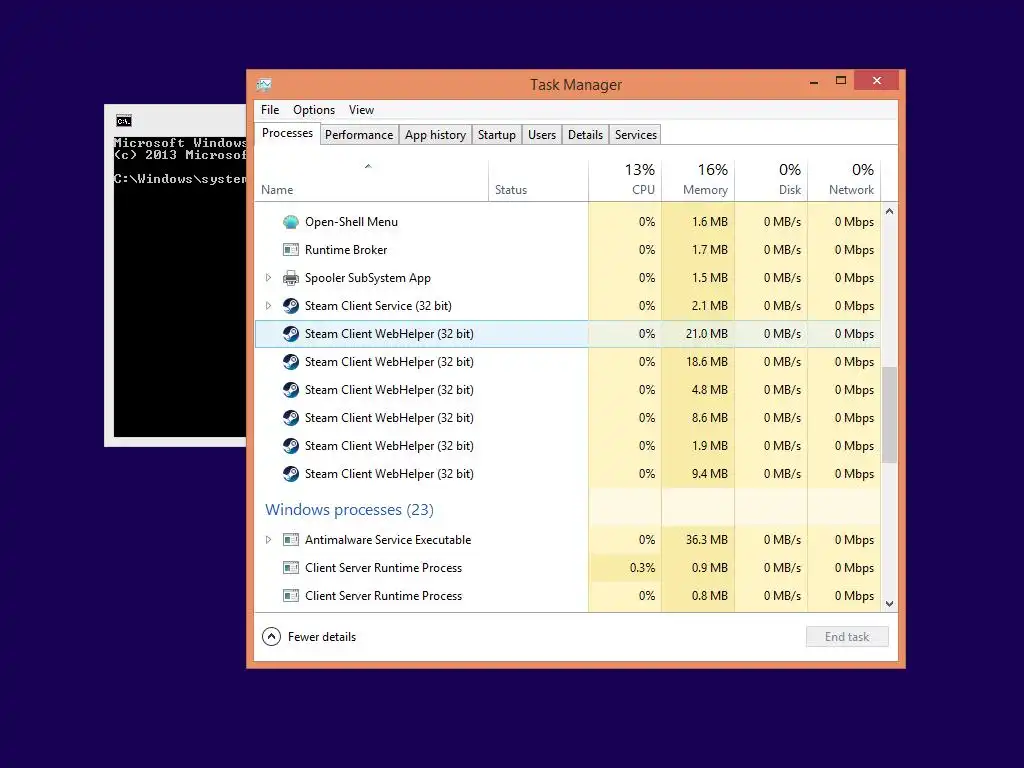1024x768 pixels.
Task: Select Steam Client Service (32 bit) name
Action: point(378,306)
